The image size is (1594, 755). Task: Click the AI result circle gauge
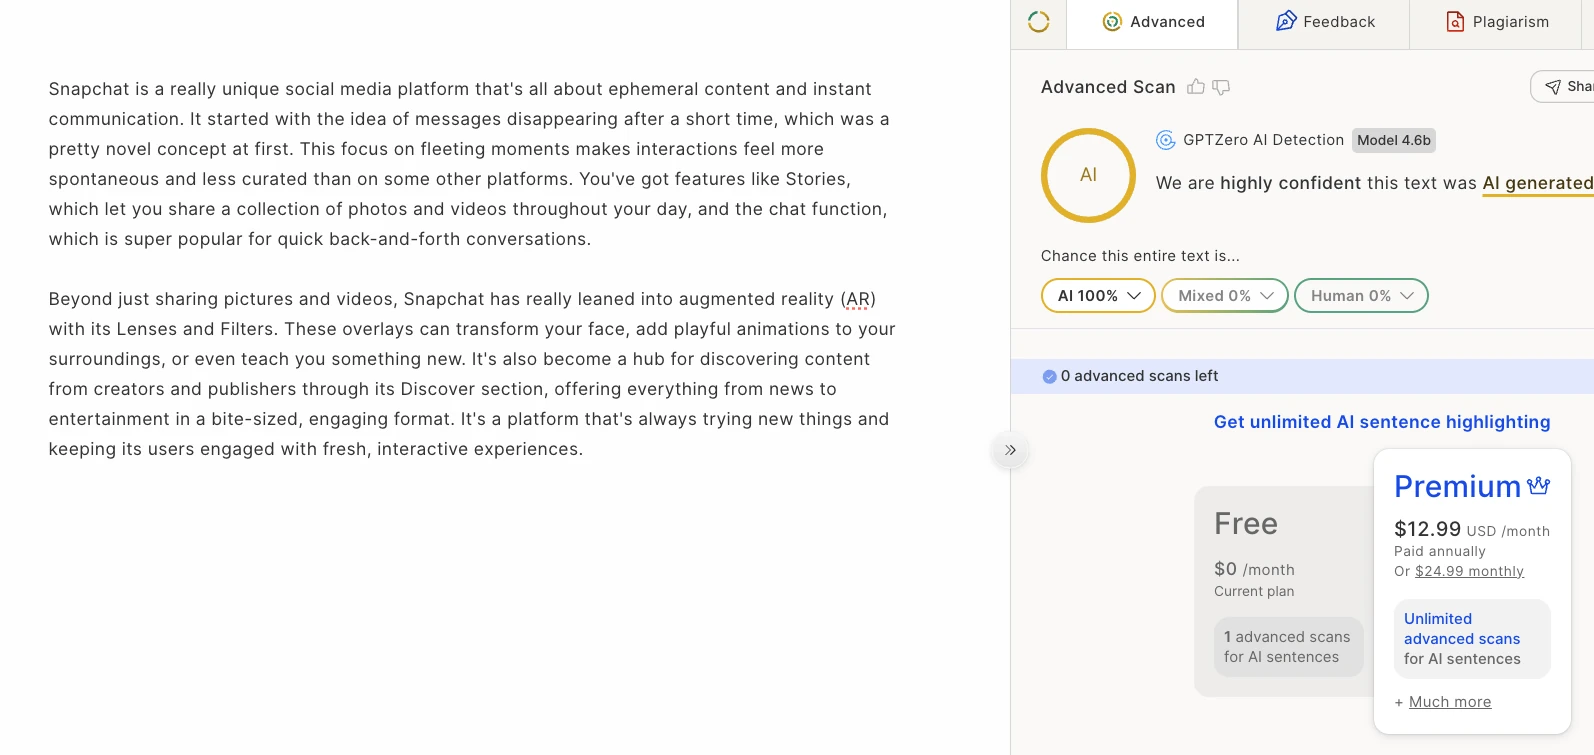[1088, 175]
